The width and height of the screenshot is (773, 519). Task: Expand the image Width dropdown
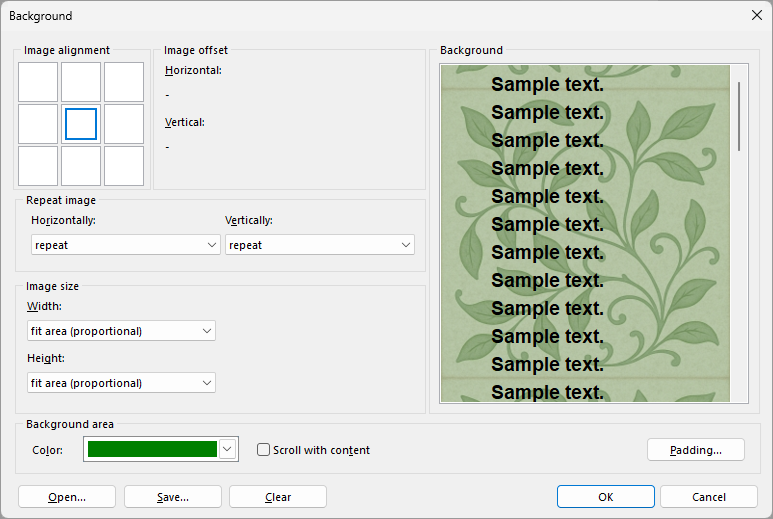tap(121, 331)
